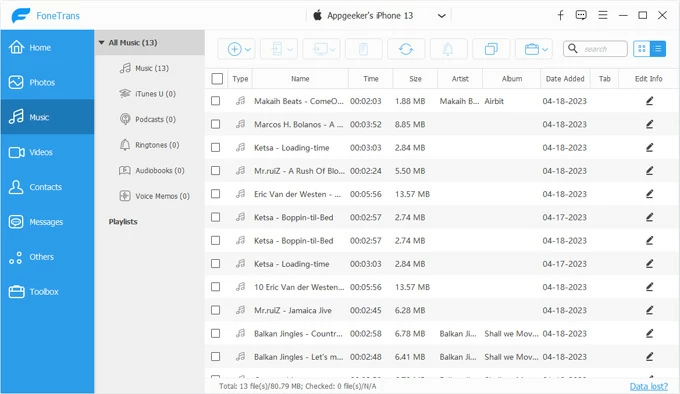Go to the Toolbox sidebar section
Viewport: 680px width, 394px height.
pos(47,292)
